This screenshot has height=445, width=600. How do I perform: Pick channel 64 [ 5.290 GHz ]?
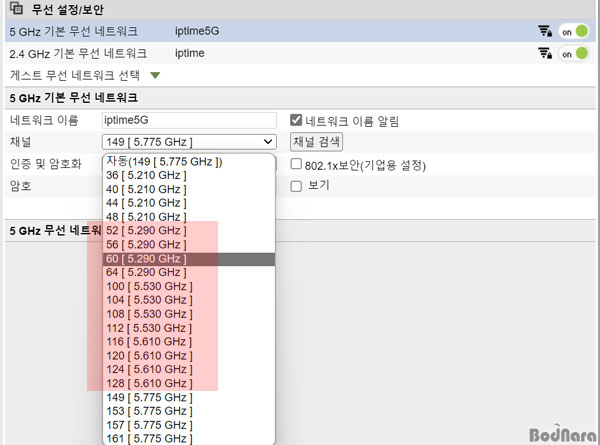pyautogui.click(x=189, y=272)
